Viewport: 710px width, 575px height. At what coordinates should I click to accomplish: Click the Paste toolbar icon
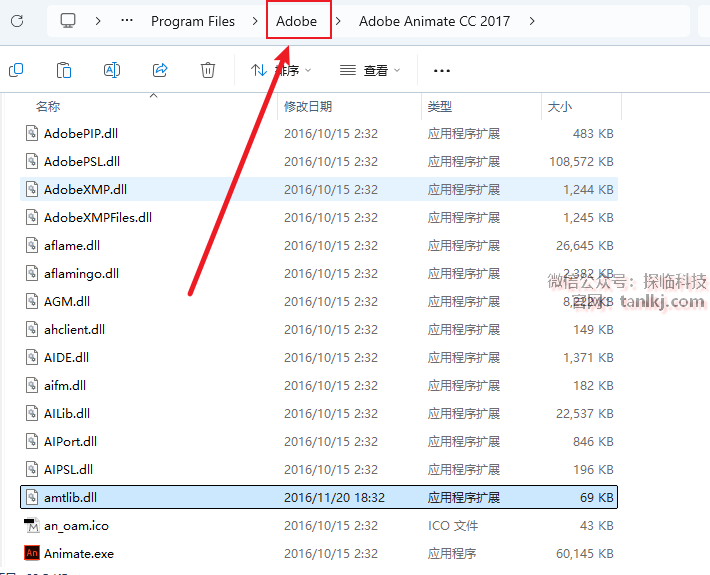coord(64,70)
